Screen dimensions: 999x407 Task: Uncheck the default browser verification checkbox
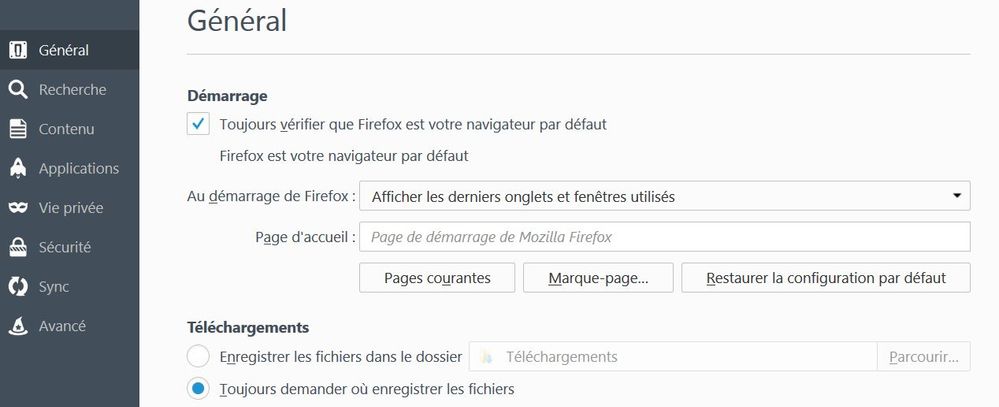(x=198, y=124)
